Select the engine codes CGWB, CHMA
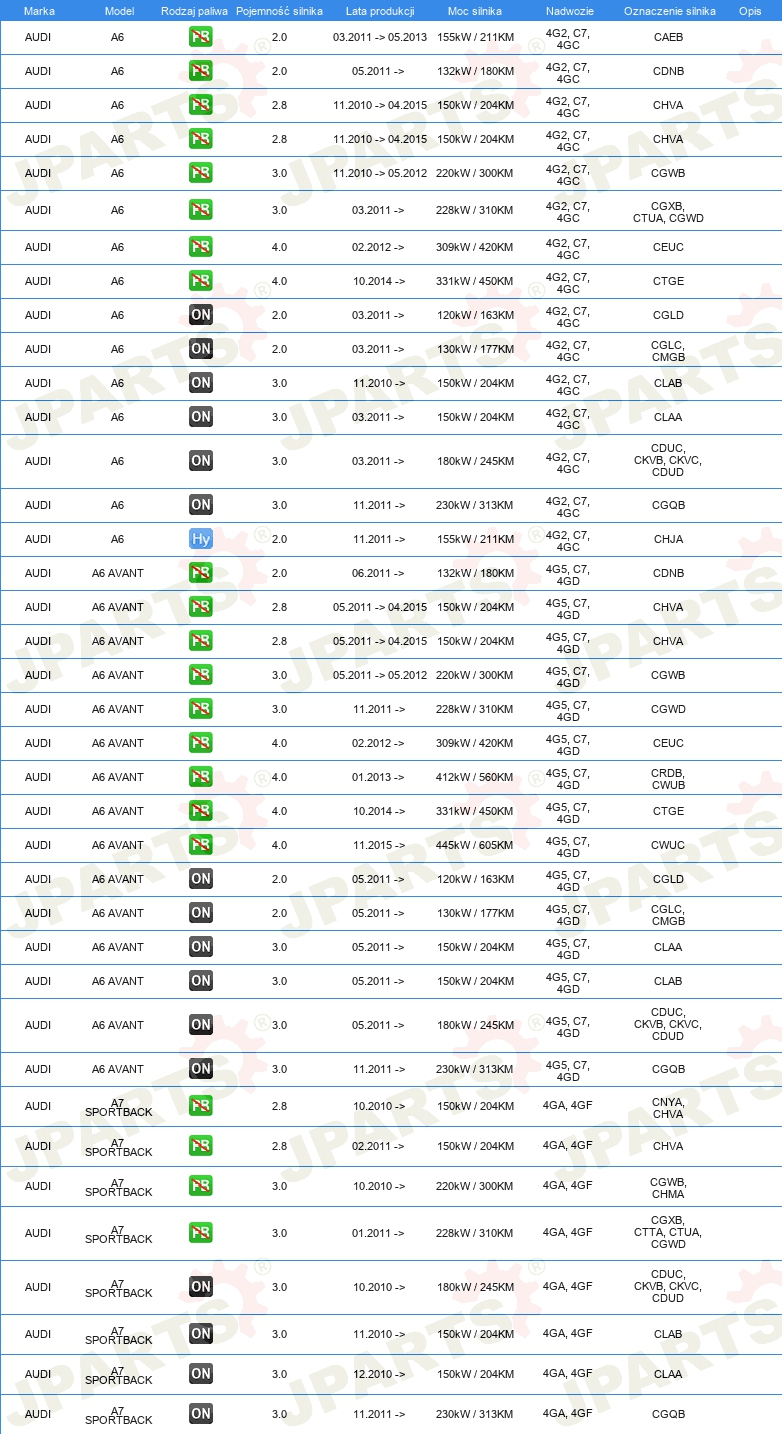782x1434 pixels. [x=668, y=1187]
